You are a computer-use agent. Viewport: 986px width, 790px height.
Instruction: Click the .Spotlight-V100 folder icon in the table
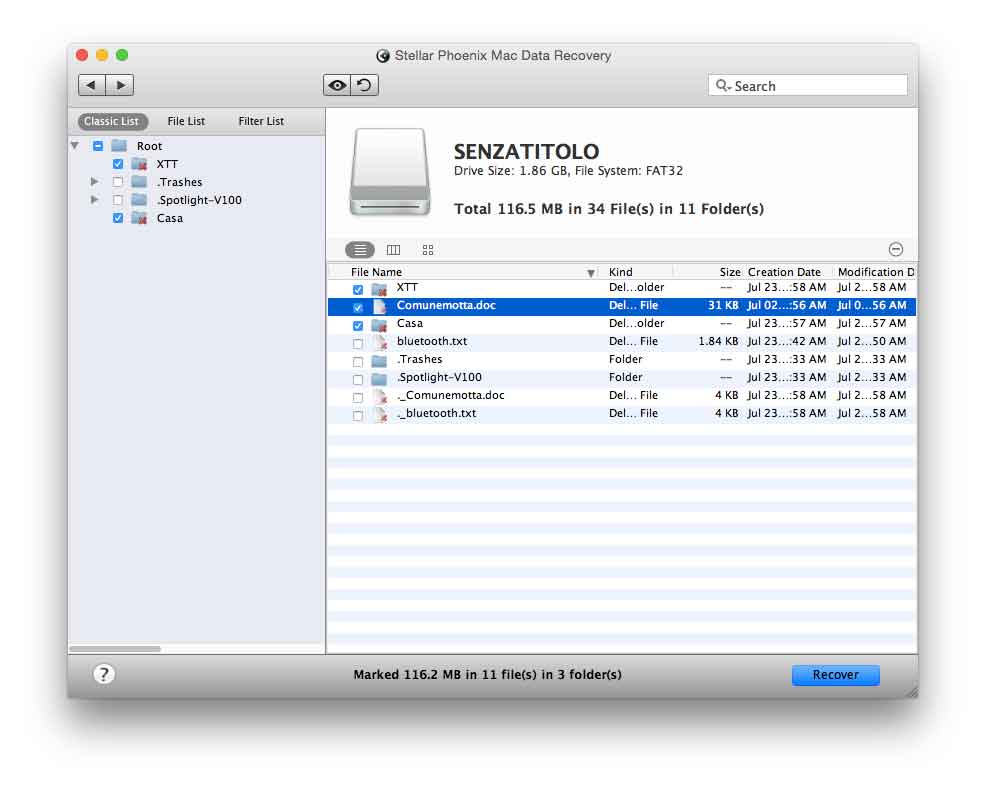click(x=379, y=379)
